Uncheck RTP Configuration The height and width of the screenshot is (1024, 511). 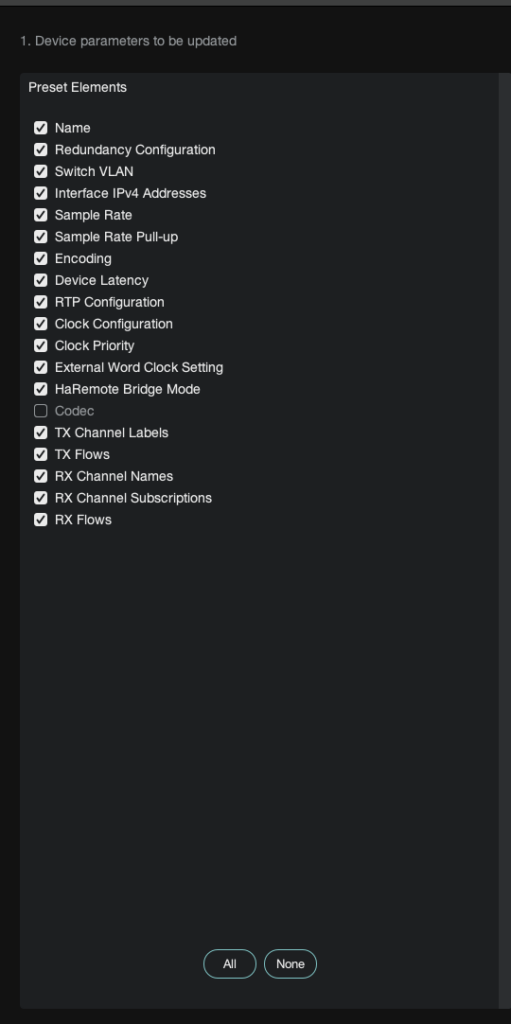pos(41,302)
